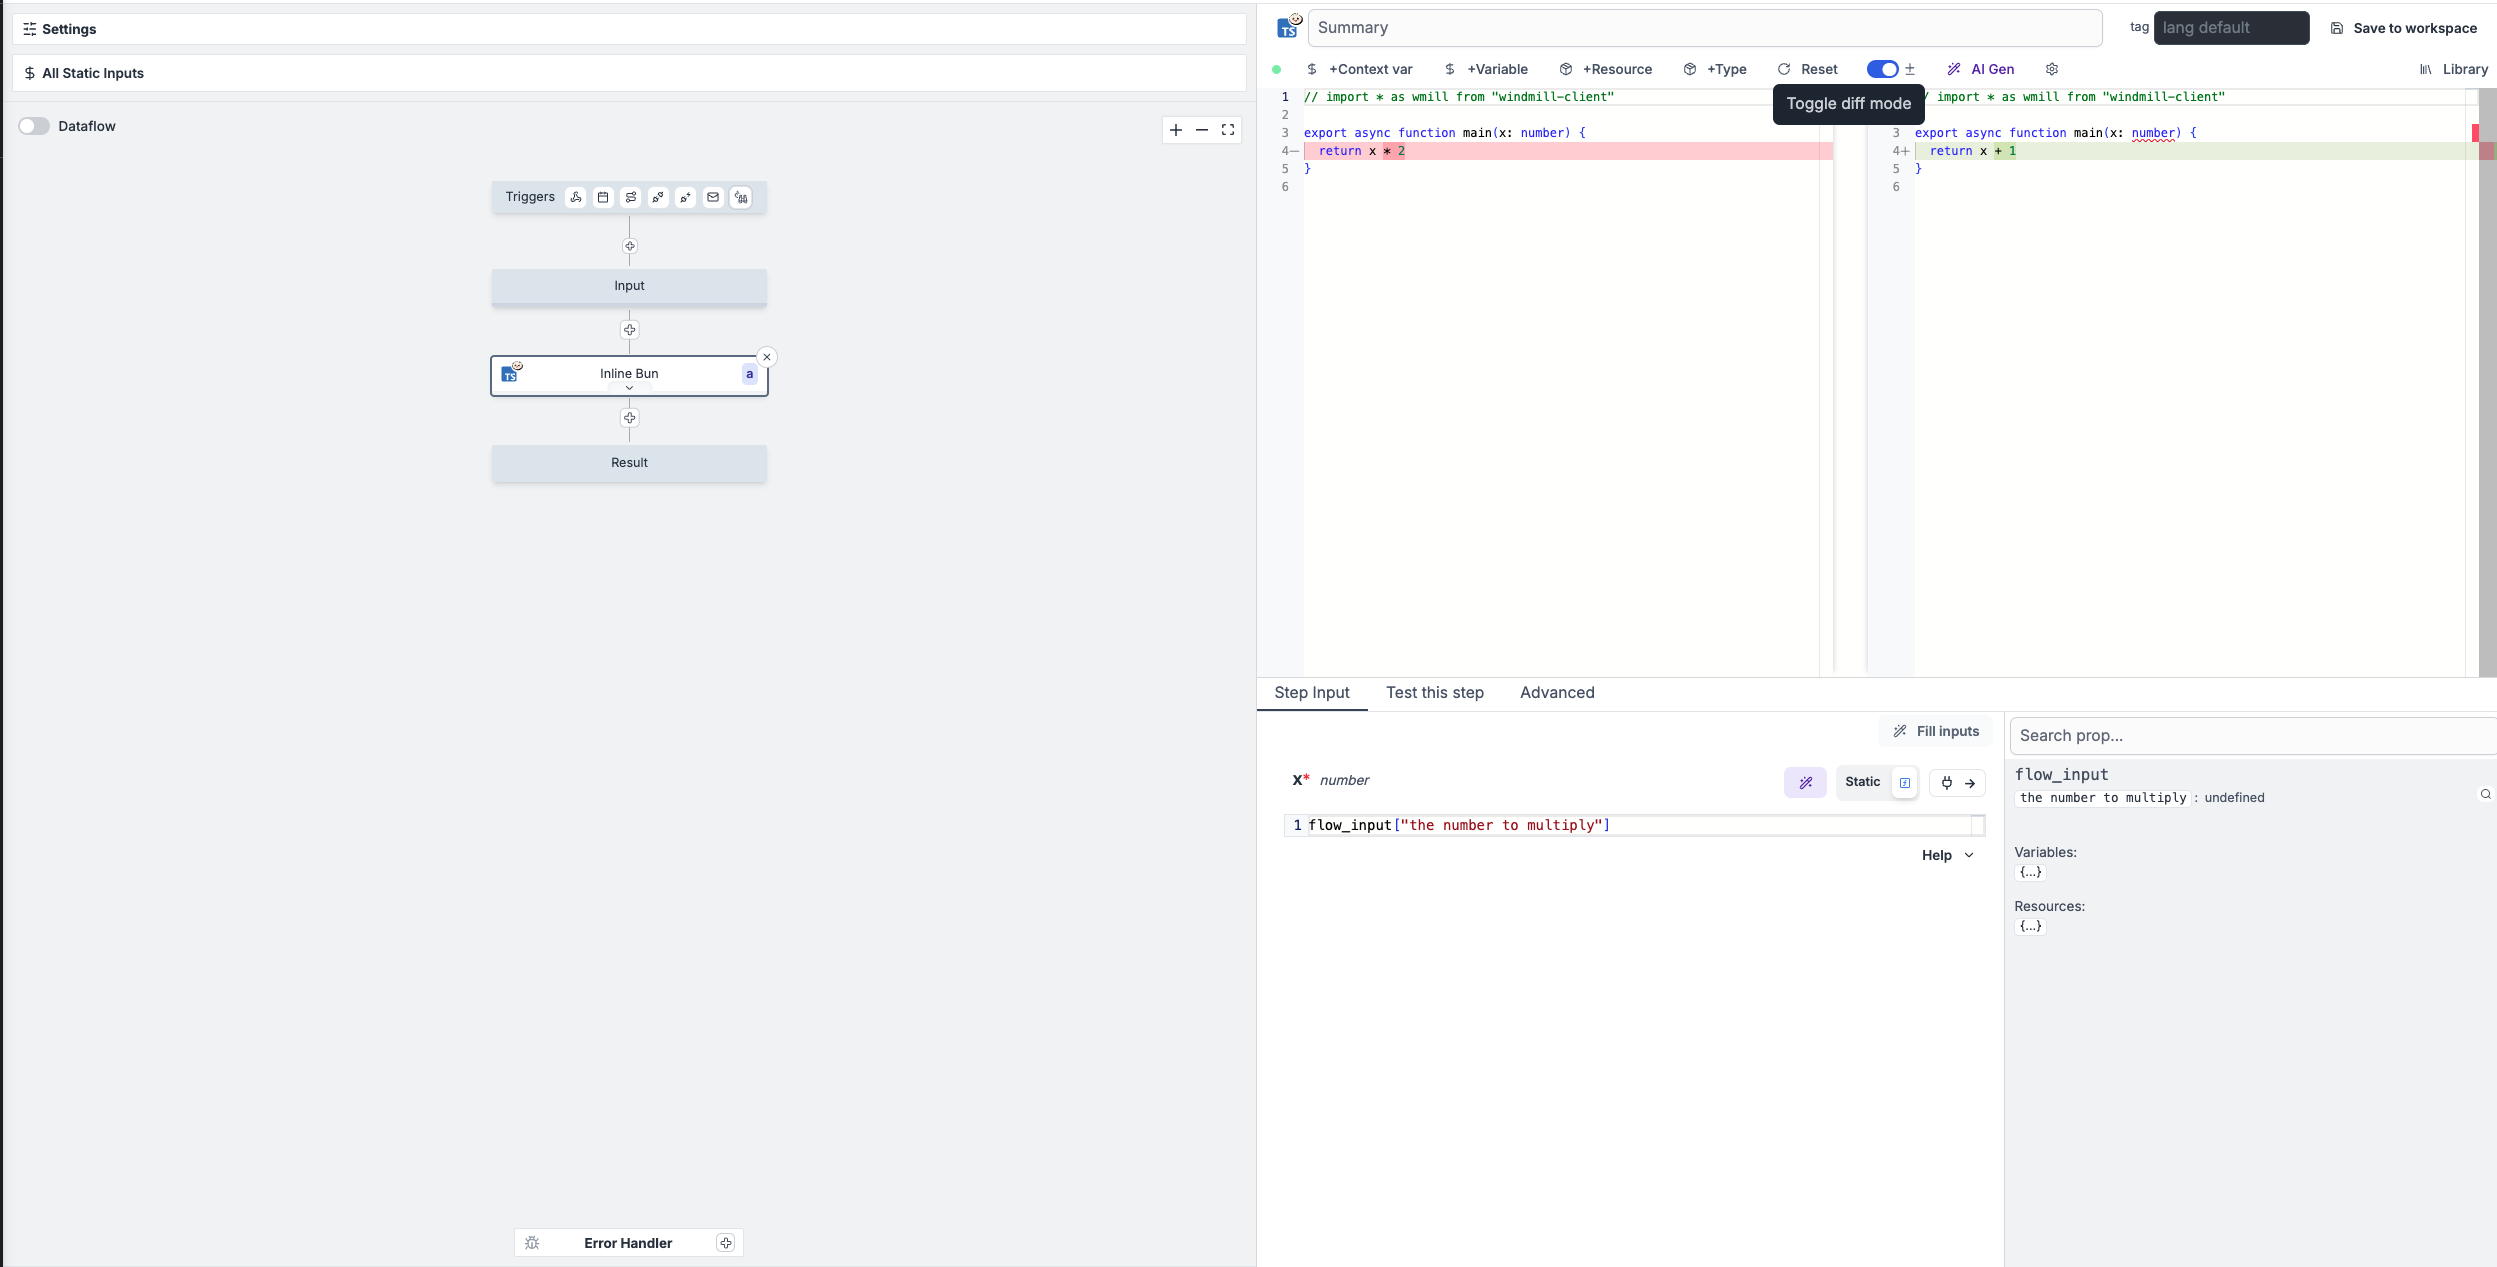2497x1267 pixels.
Task: Enable the Dataflow toggle
Action: [x=34, y=126]
